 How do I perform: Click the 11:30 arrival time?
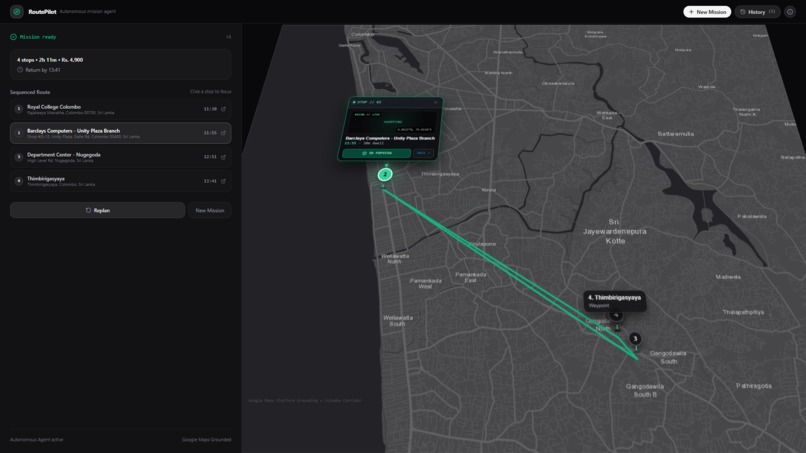(x=210, y=109)
